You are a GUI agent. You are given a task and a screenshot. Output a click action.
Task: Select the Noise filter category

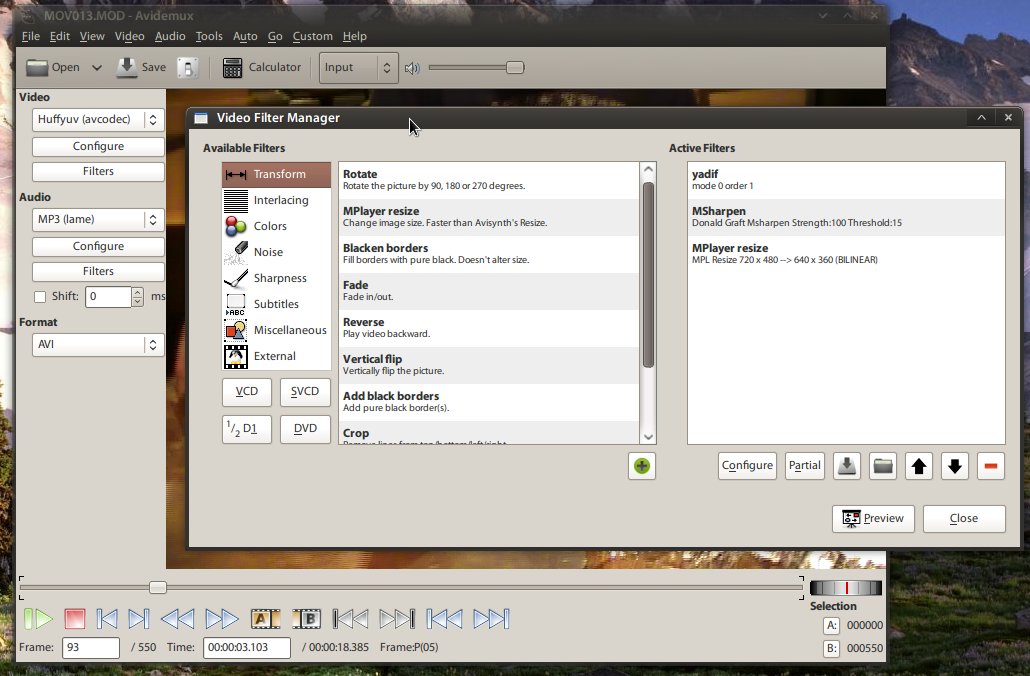tap(277, 252)
